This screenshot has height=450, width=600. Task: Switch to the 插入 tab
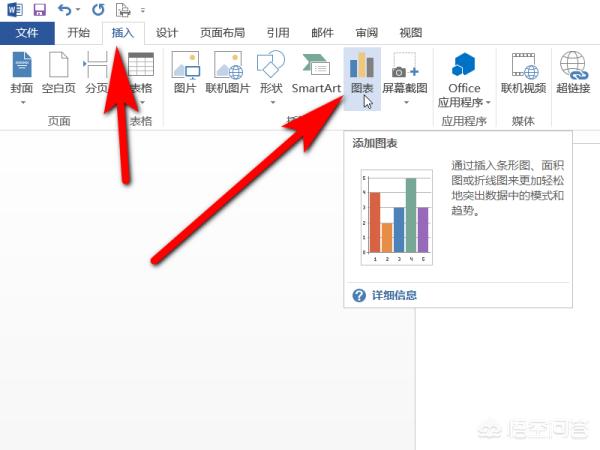pyautogui.click(x=123, y=33)
